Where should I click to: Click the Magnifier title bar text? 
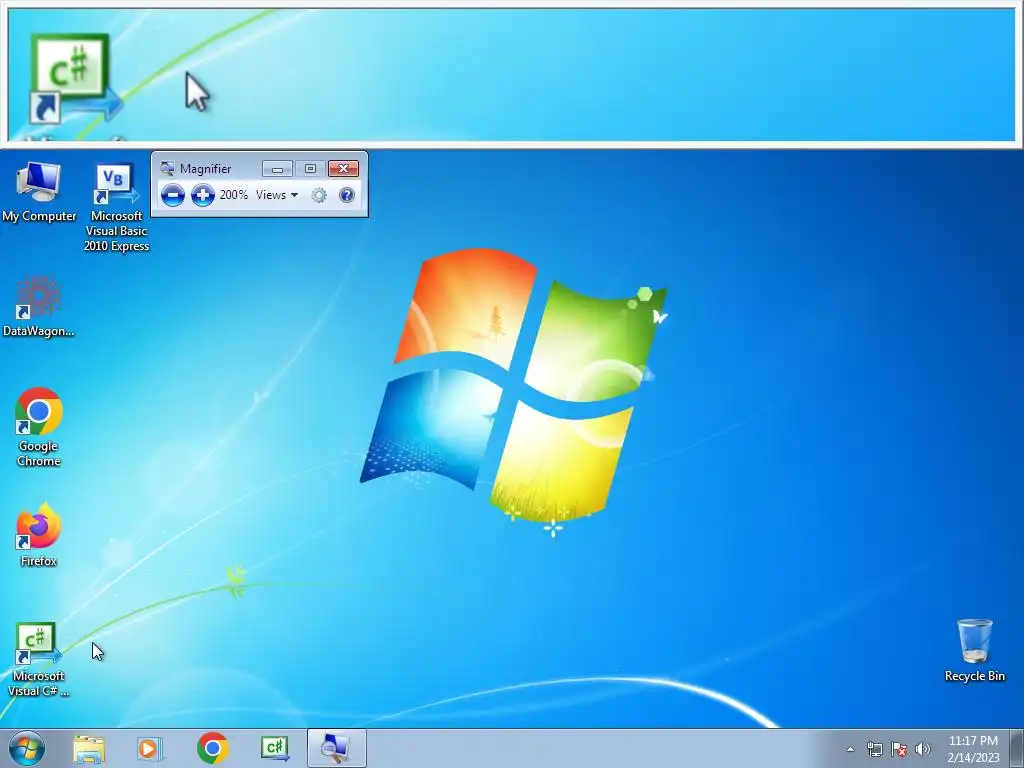(x=205, y=168)
